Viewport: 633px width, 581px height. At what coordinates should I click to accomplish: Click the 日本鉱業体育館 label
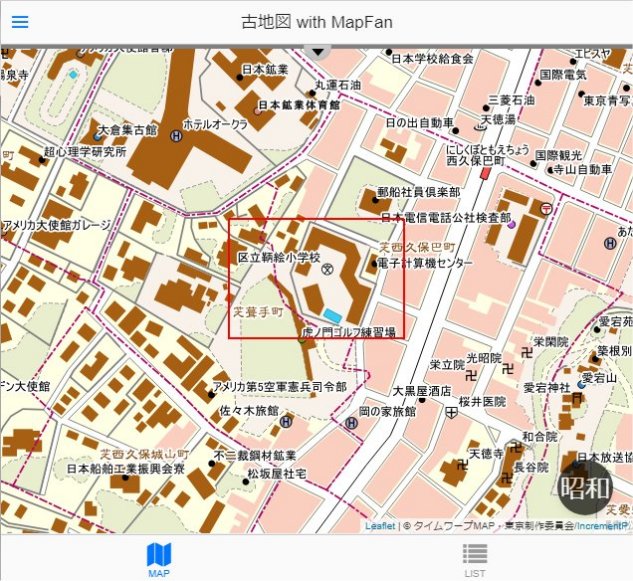[299, 105]
